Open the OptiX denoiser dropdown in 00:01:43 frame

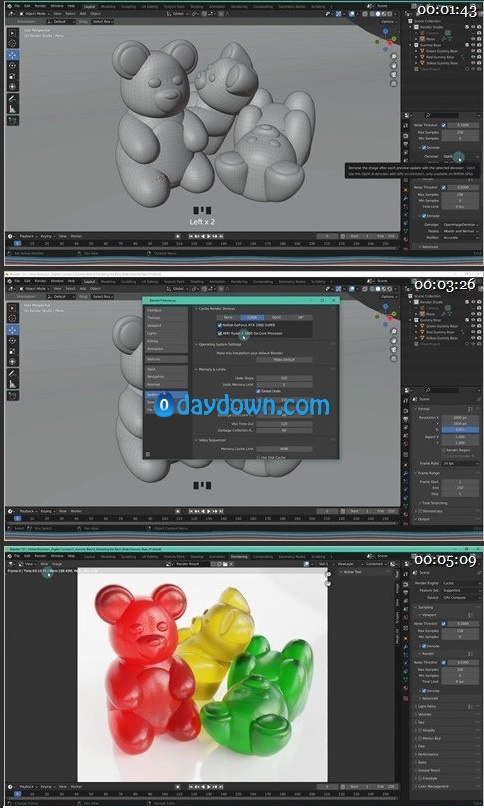click(460, 156)
